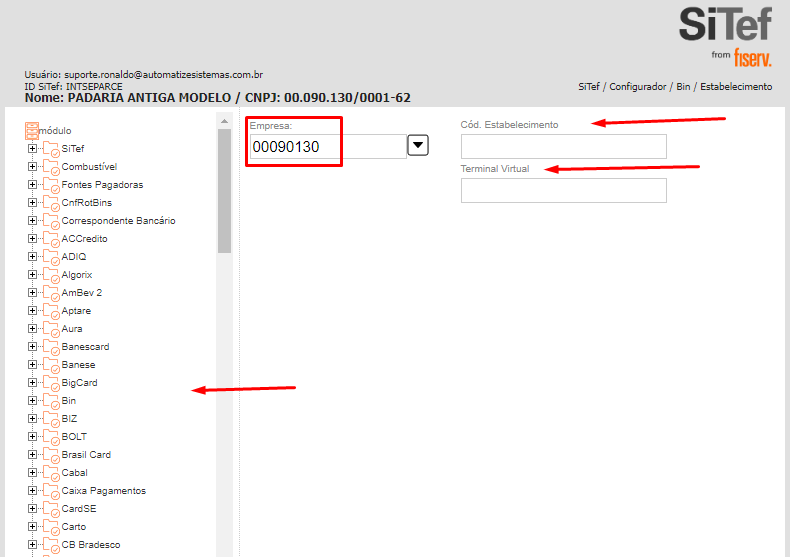Select the Caixa Pagamentos tree label
Image resolution: width=790 pixels, height=557 pixels.
tap(104, 491)
